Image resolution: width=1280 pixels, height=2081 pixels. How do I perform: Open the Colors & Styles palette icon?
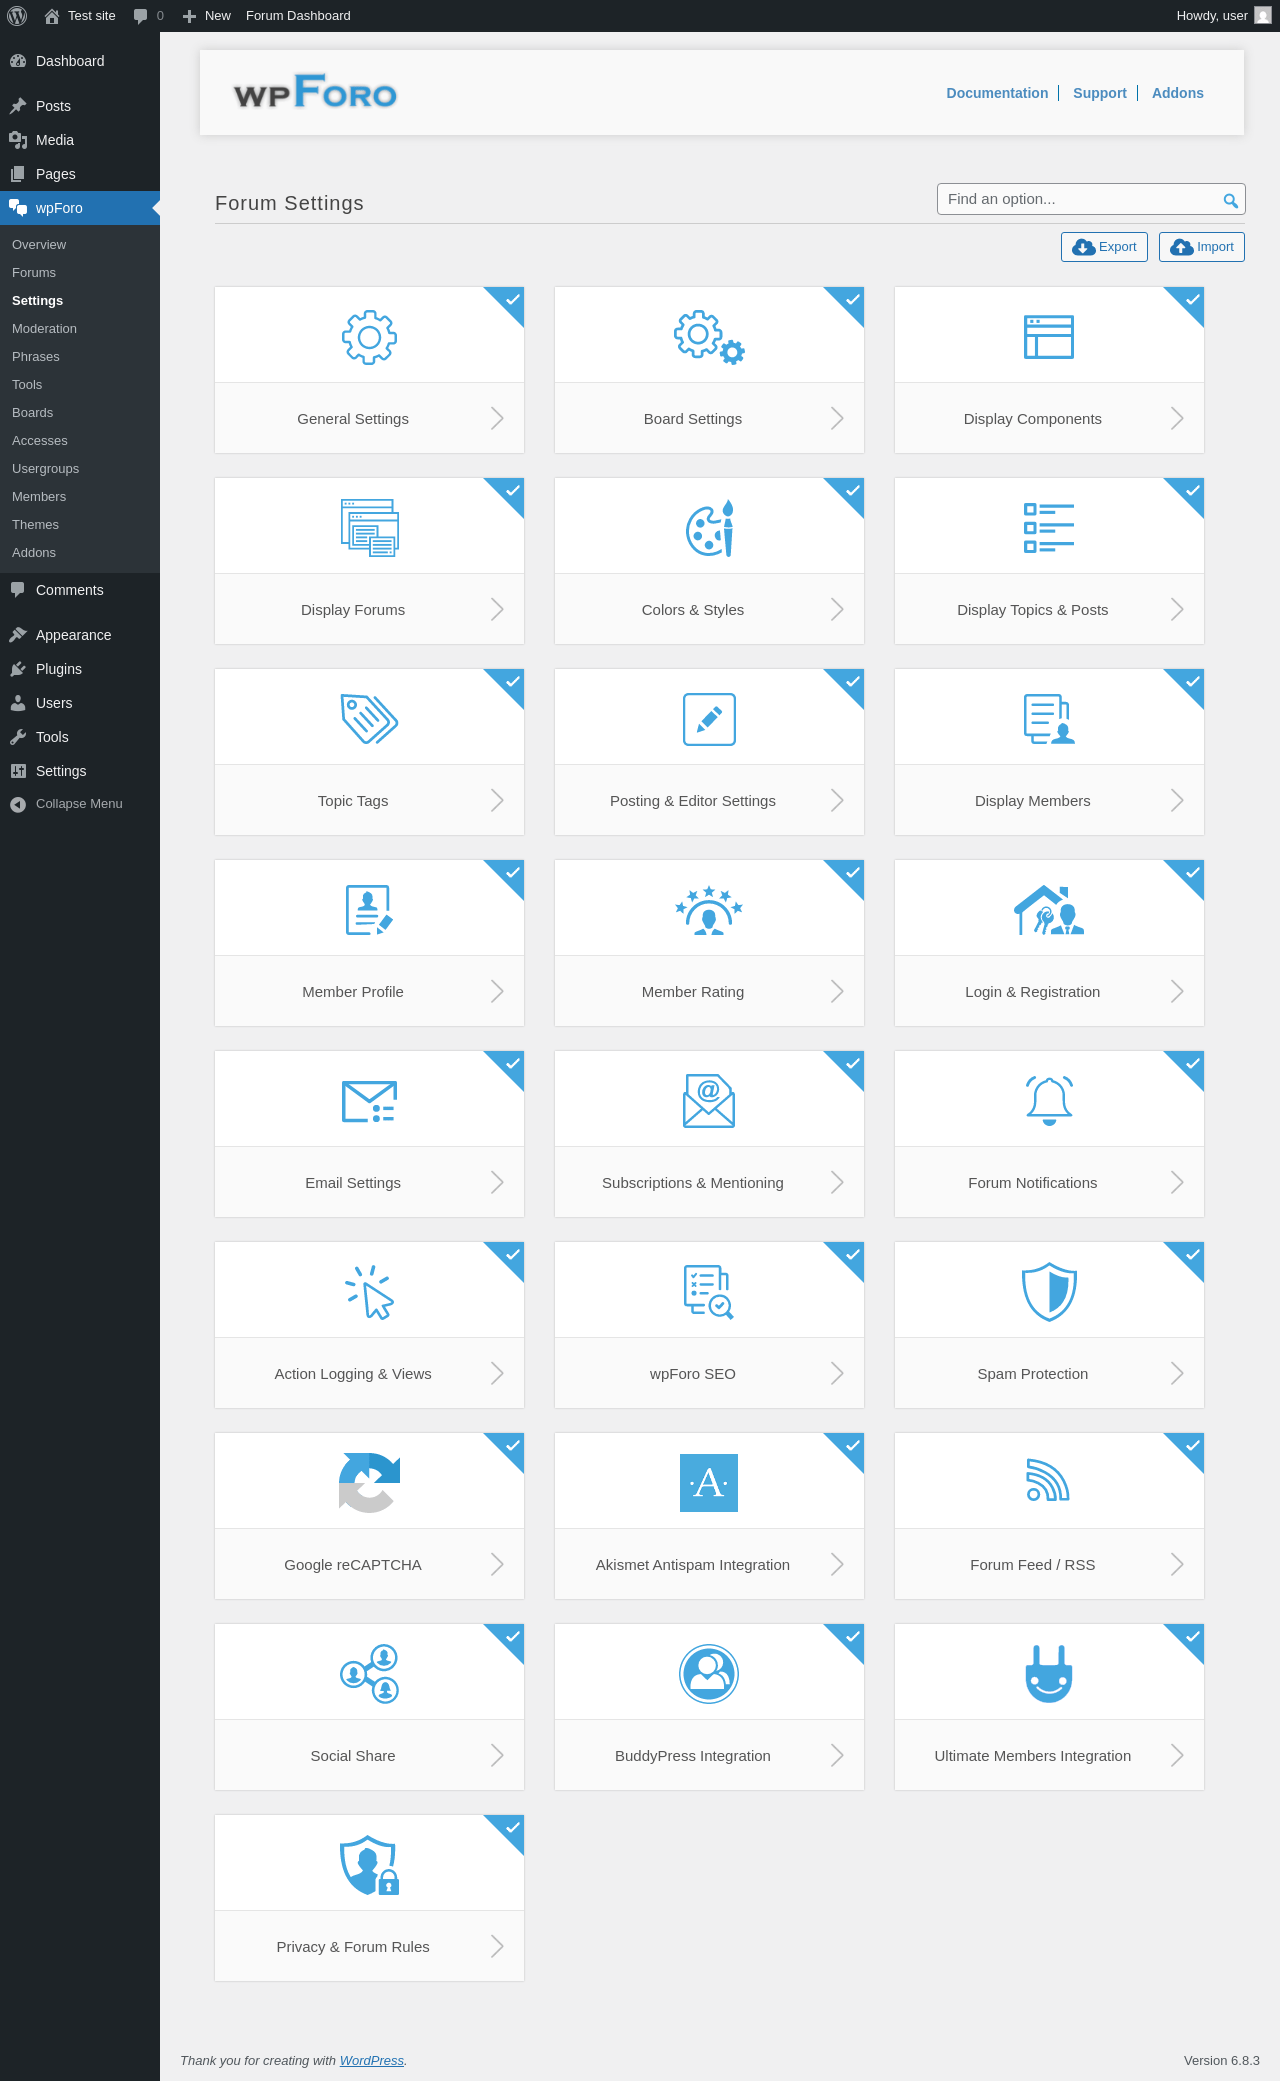(x=709, y=528)
